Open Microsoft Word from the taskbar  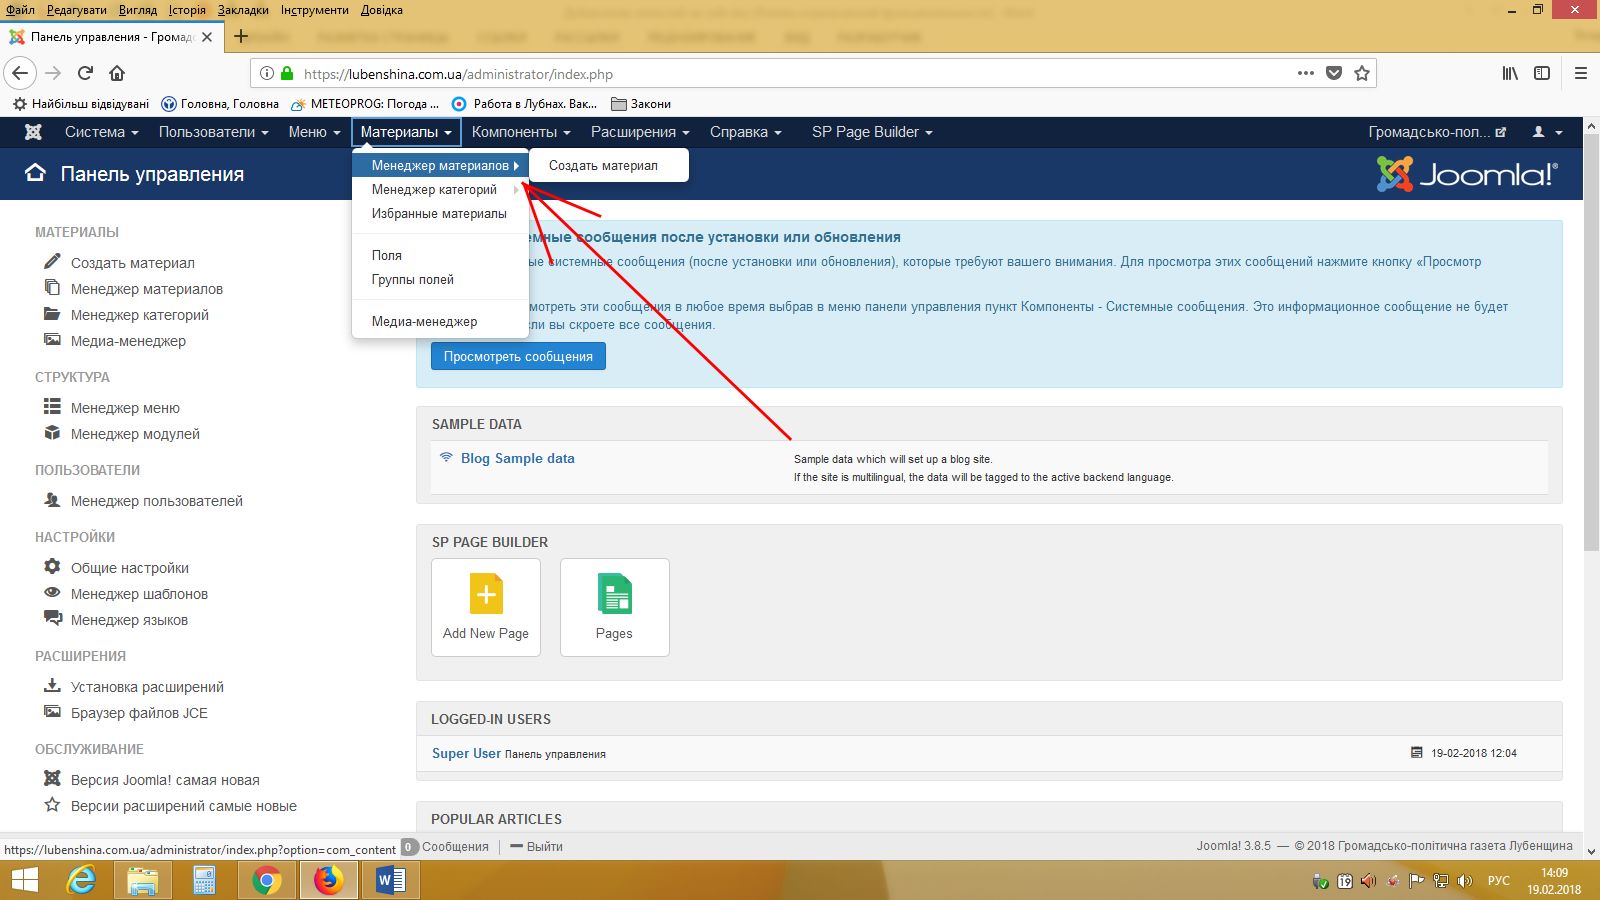coord(390,880)
